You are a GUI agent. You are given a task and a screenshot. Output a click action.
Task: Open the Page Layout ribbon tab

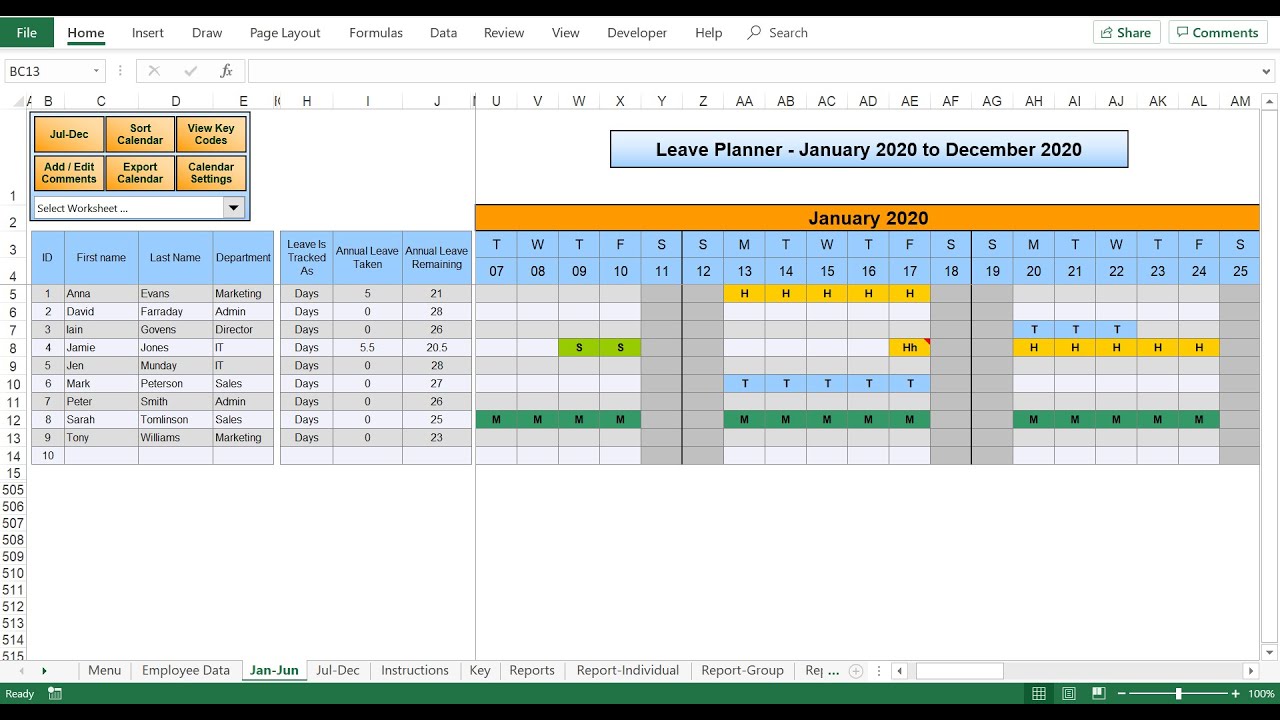click(285, 33)
